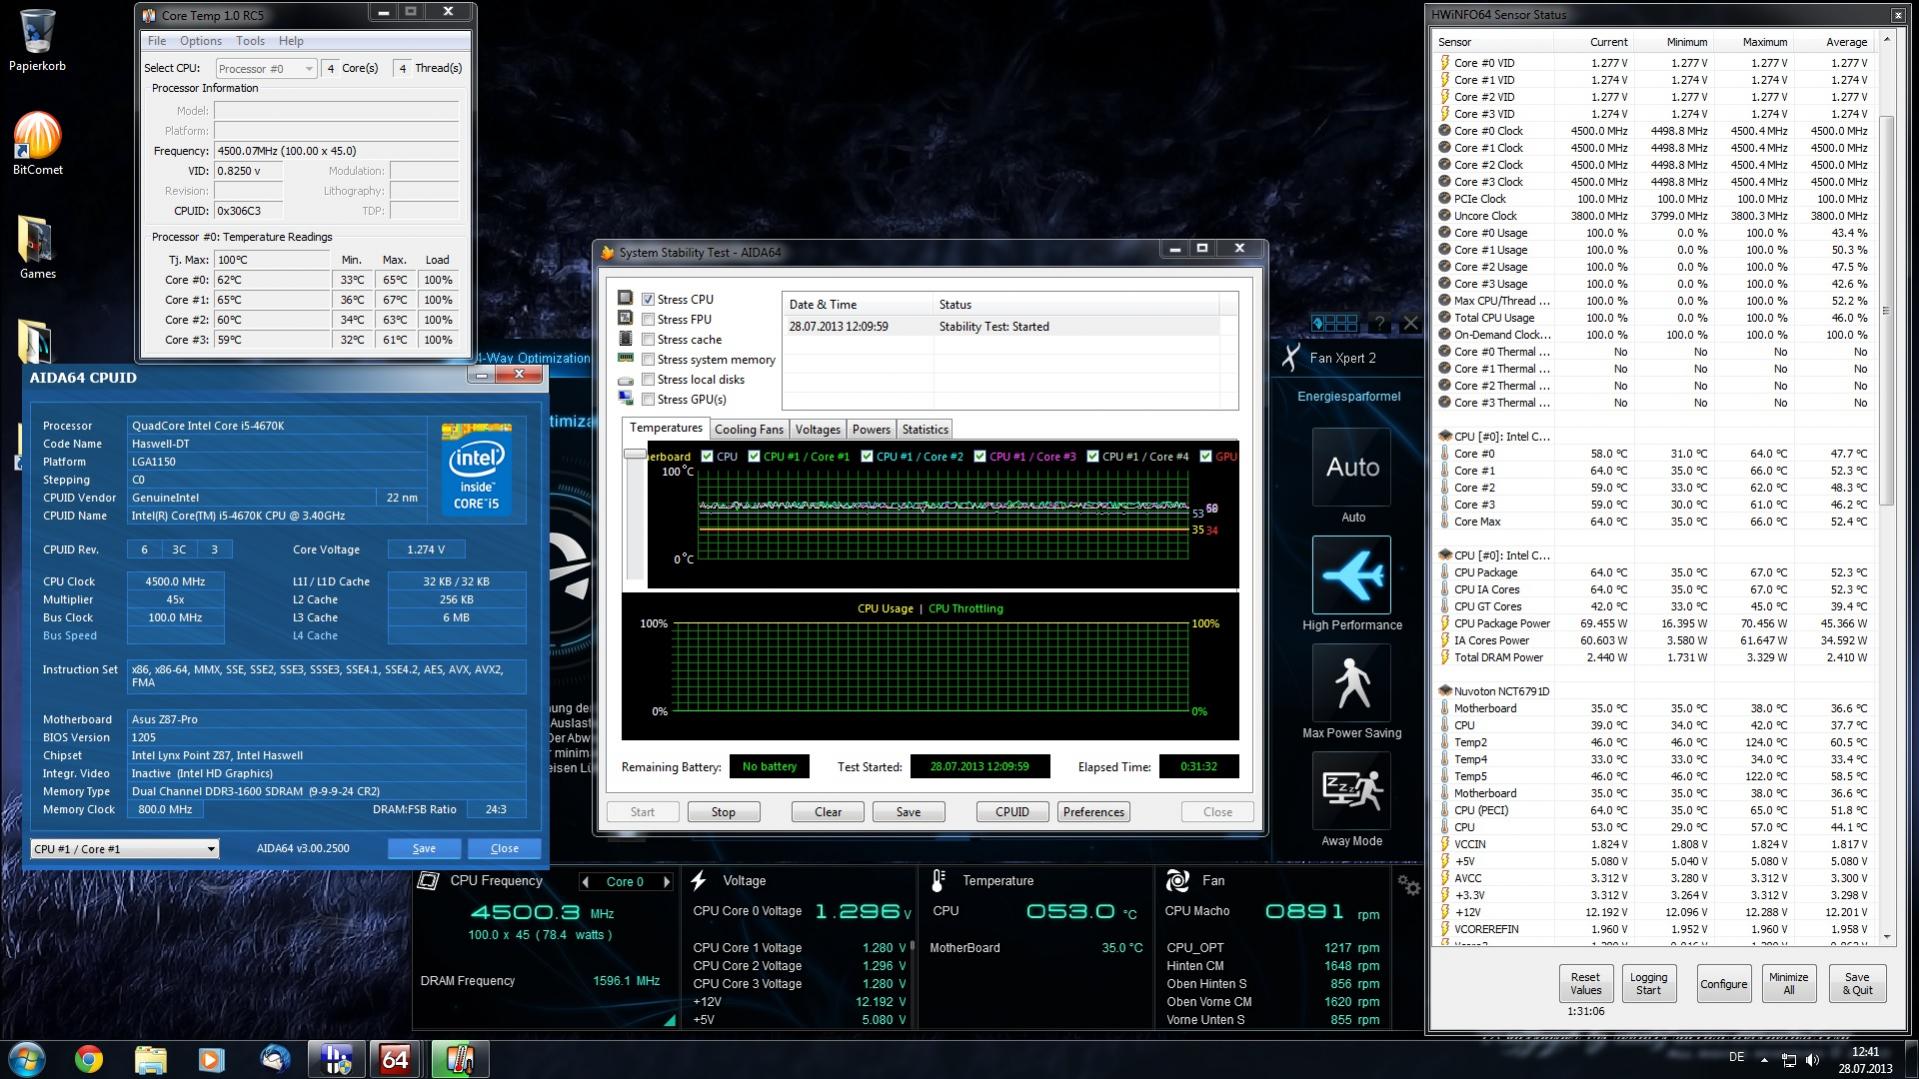Viewport: 1919px width, 1079px height.
Task: Enable Stress system memory checkbox
Action: (648, 359)
